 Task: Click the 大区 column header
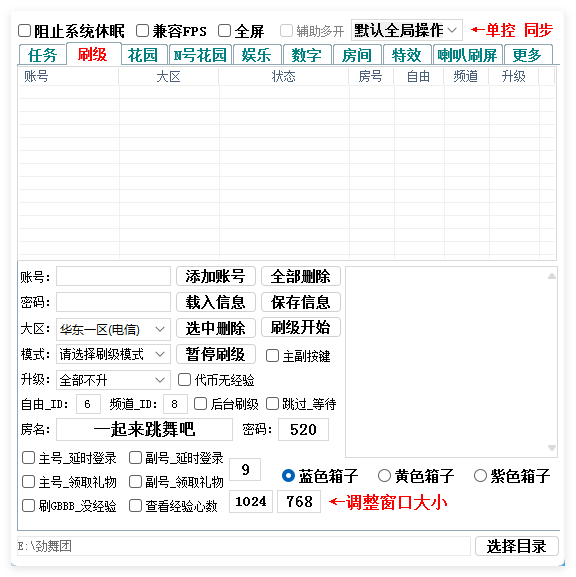[169, 77]
